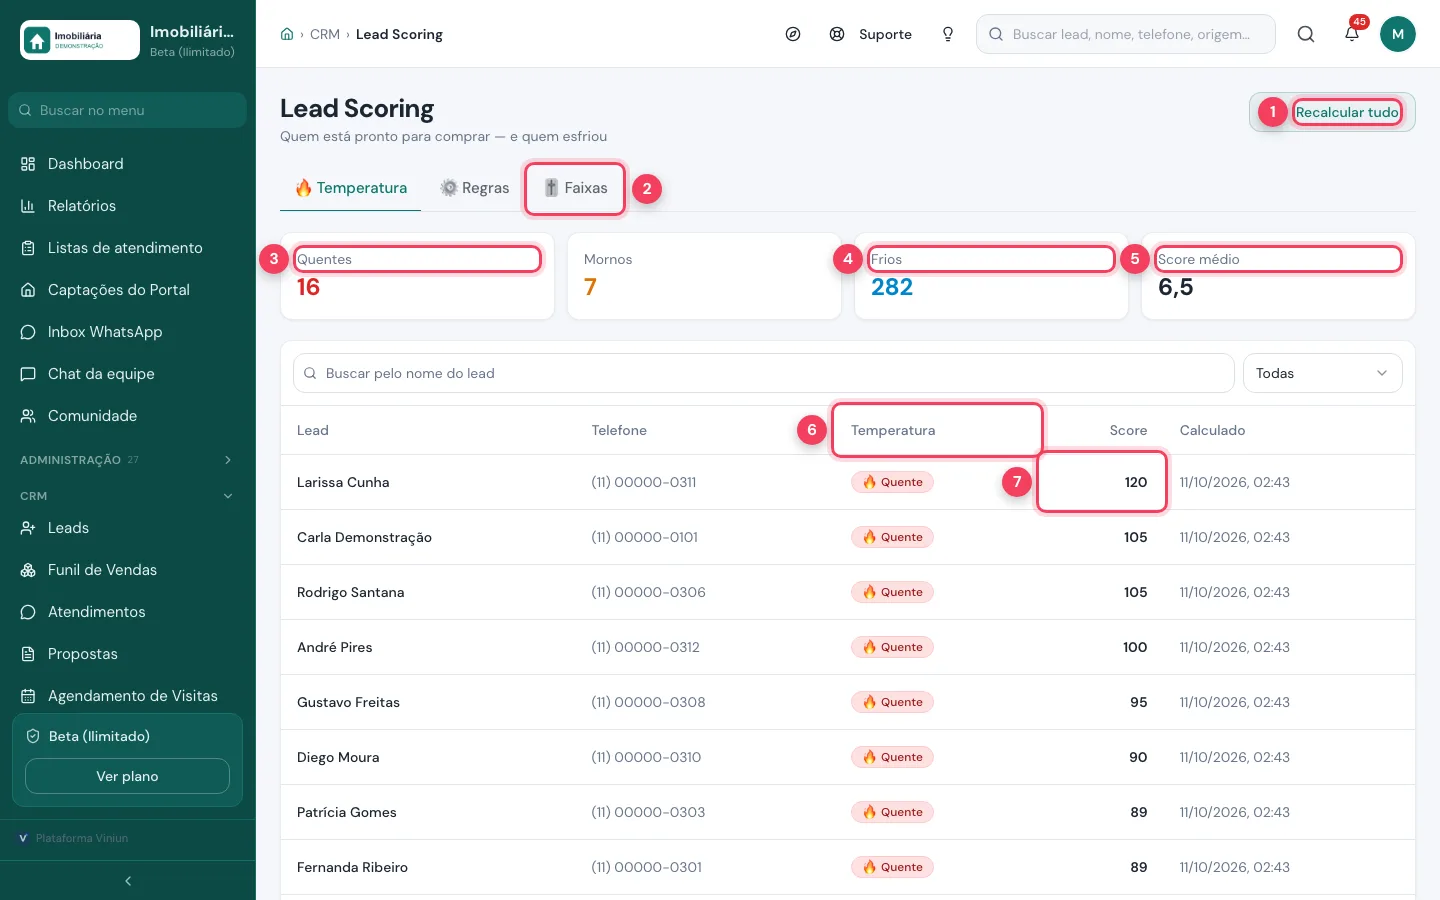Go to Comunidade in sidebar
The height and width of the screenshot is (900, 1440).
click(x=128, y=416)
